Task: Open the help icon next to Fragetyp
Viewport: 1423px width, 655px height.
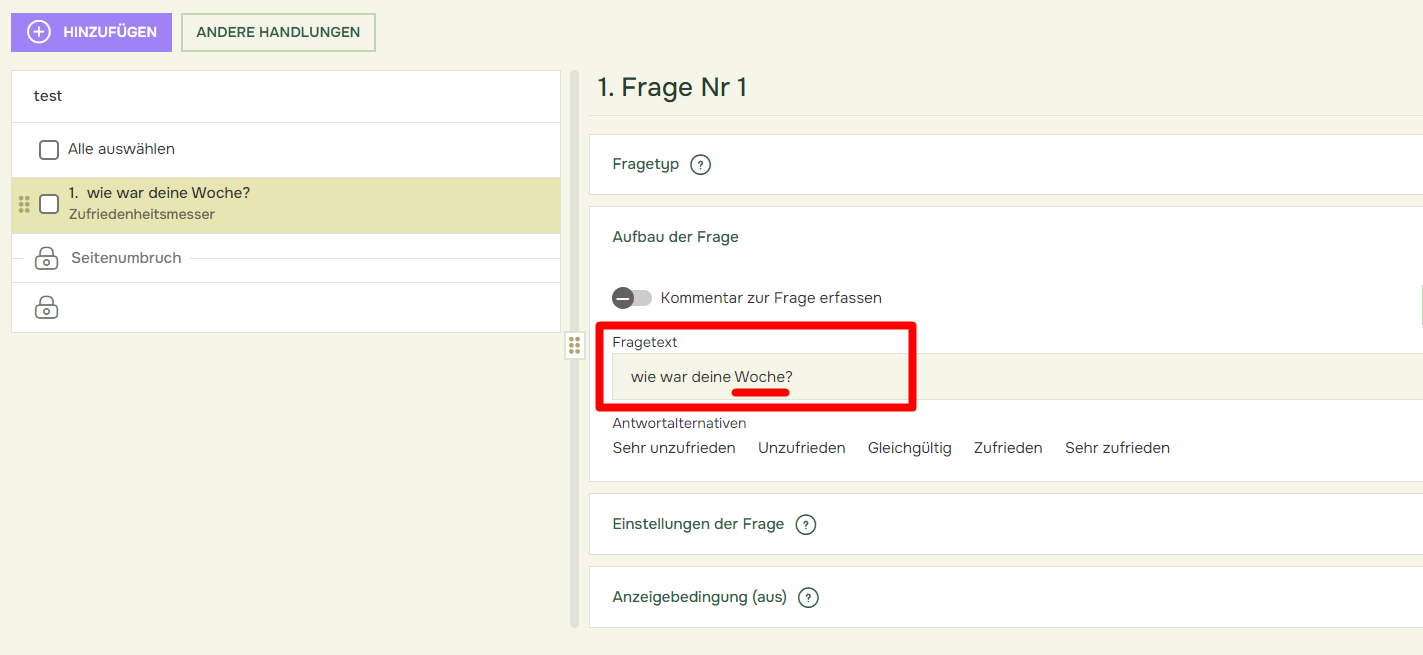Action: point(701,165)
